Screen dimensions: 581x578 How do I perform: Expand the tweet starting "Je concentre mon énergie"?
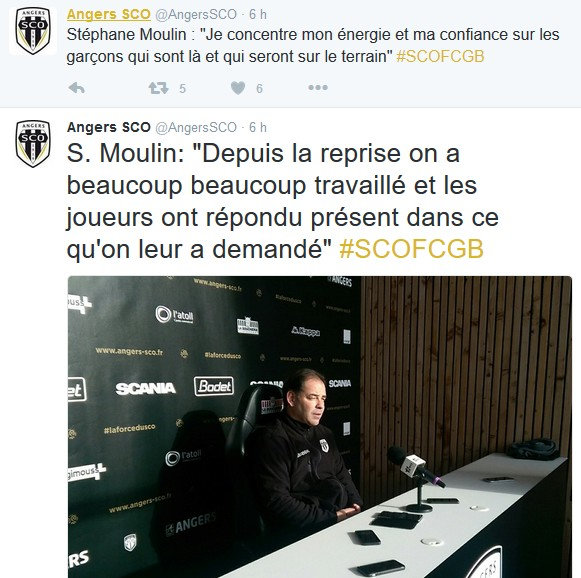point(313,46)
